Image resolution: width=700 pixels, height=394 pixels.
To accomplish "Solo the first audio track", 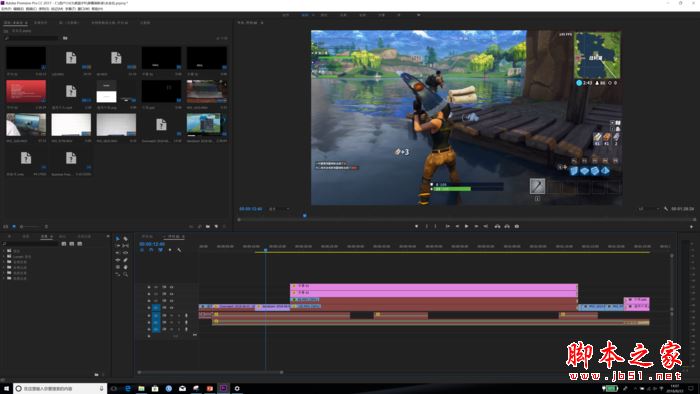I will pyautogui.click(x=179, y=315).
